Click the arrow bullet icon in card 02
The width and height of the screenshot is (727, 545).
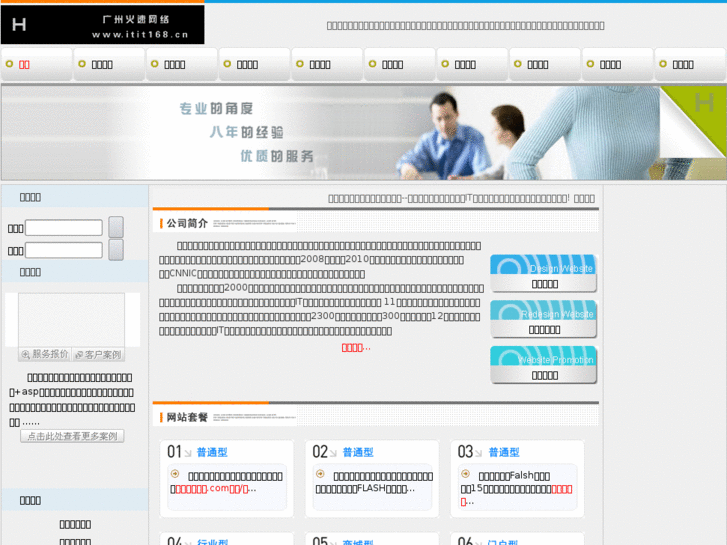click(x=320, y=474)
